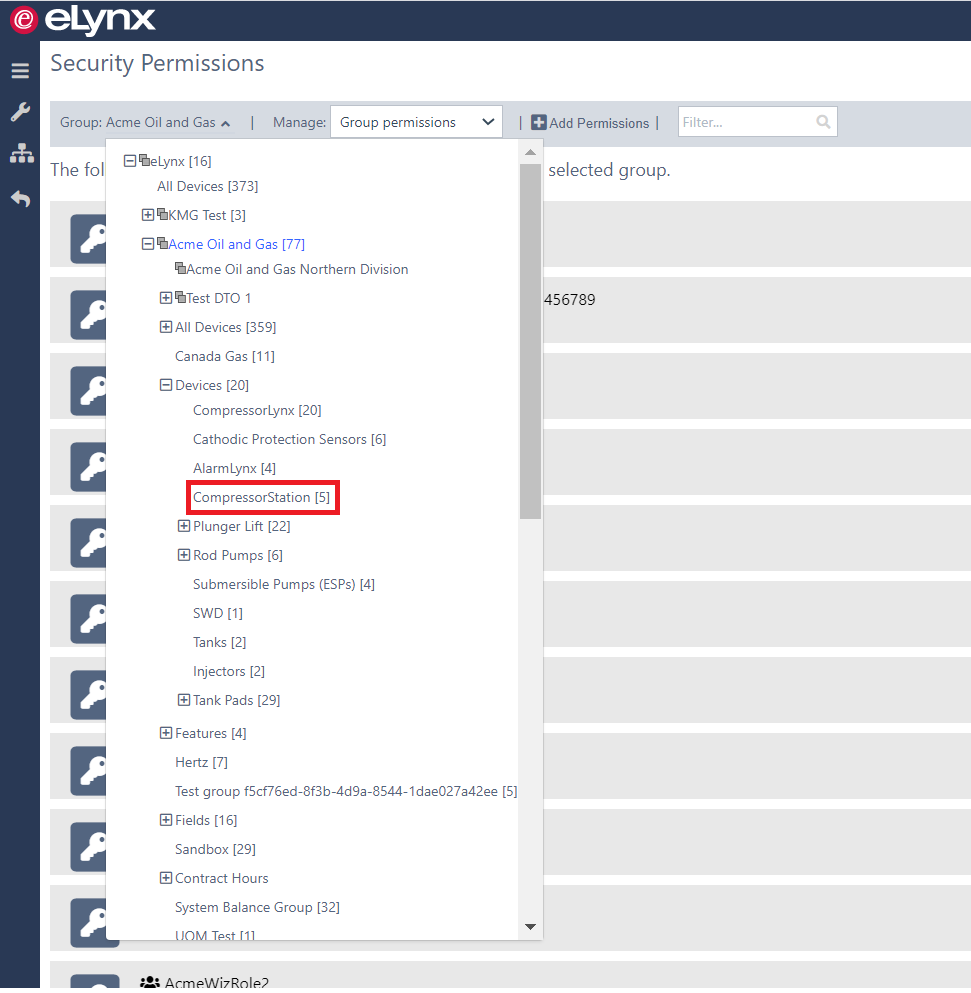The image size is (971, 993).
Task: Select Acme Oil and Gas Northern Division
Action: click(x=297, y=269)
